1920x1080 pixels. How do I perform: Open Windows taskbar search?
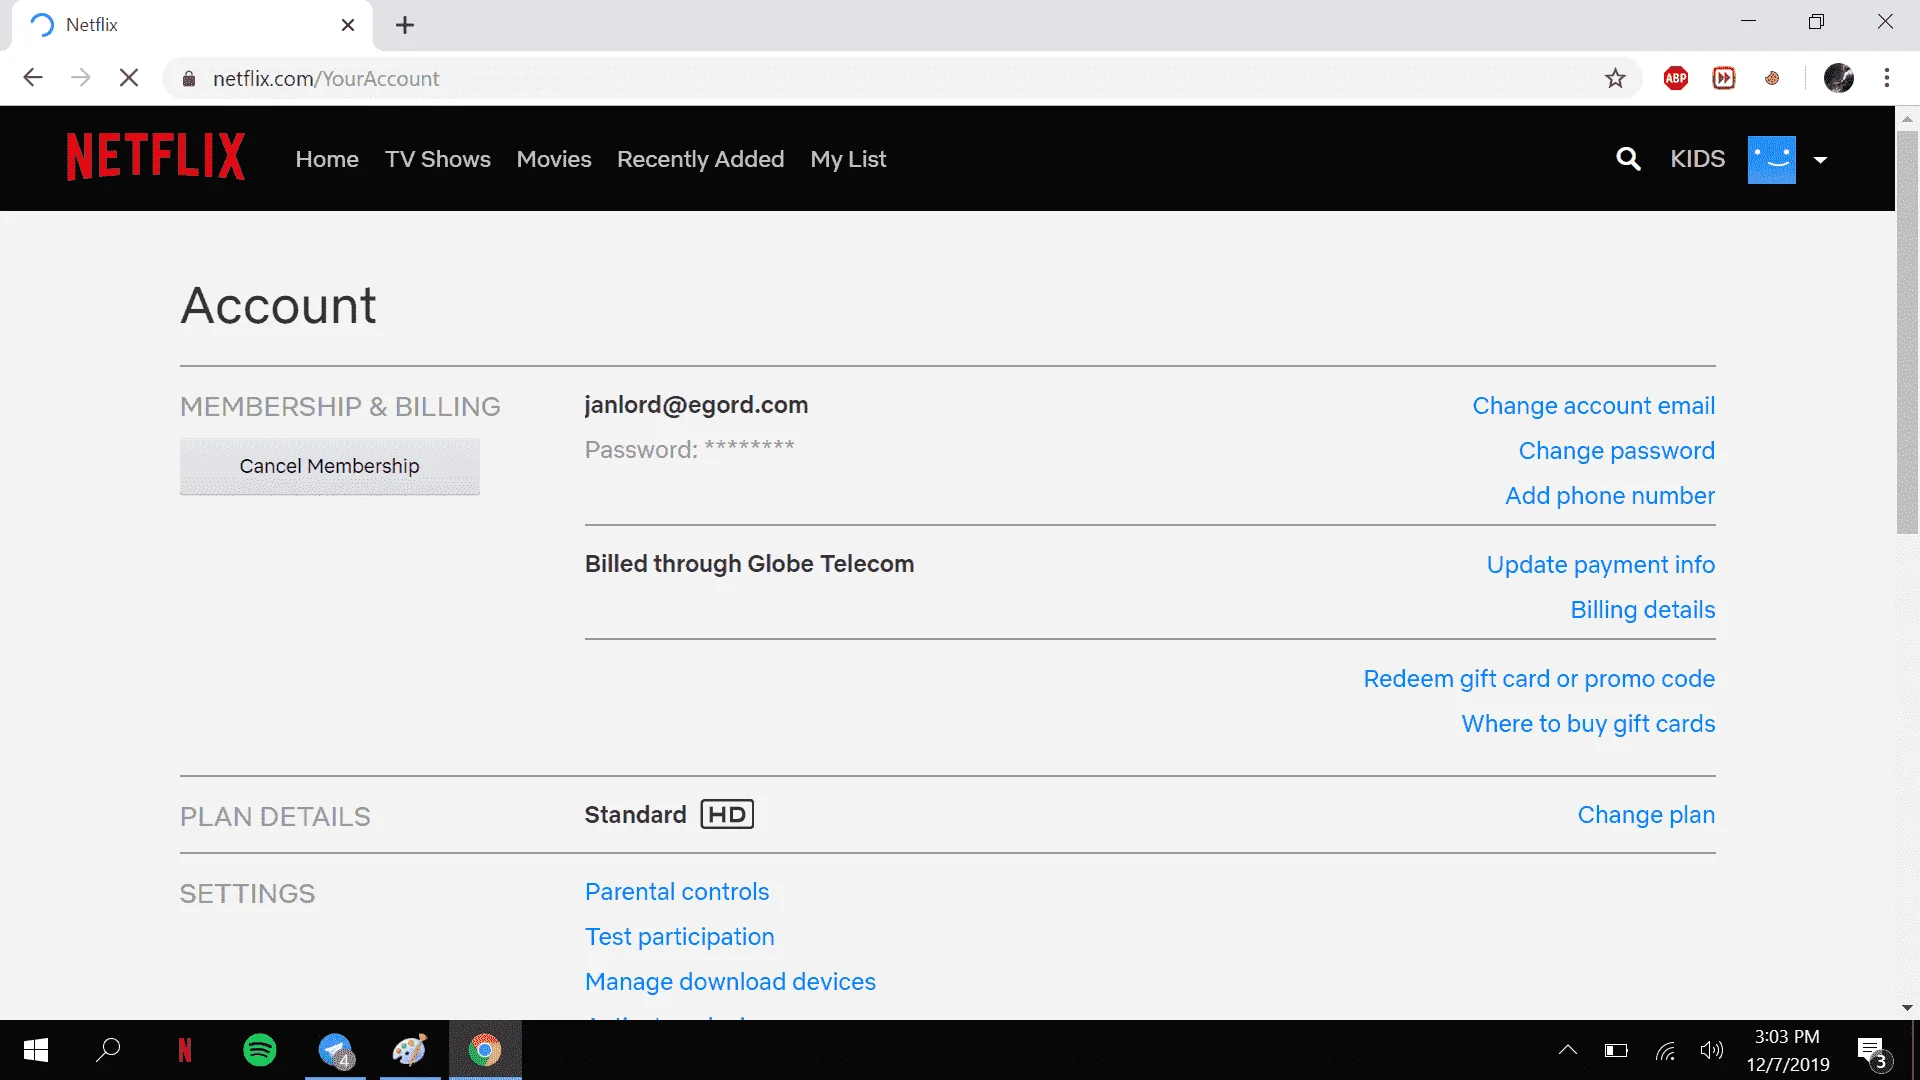[108, 1050]
